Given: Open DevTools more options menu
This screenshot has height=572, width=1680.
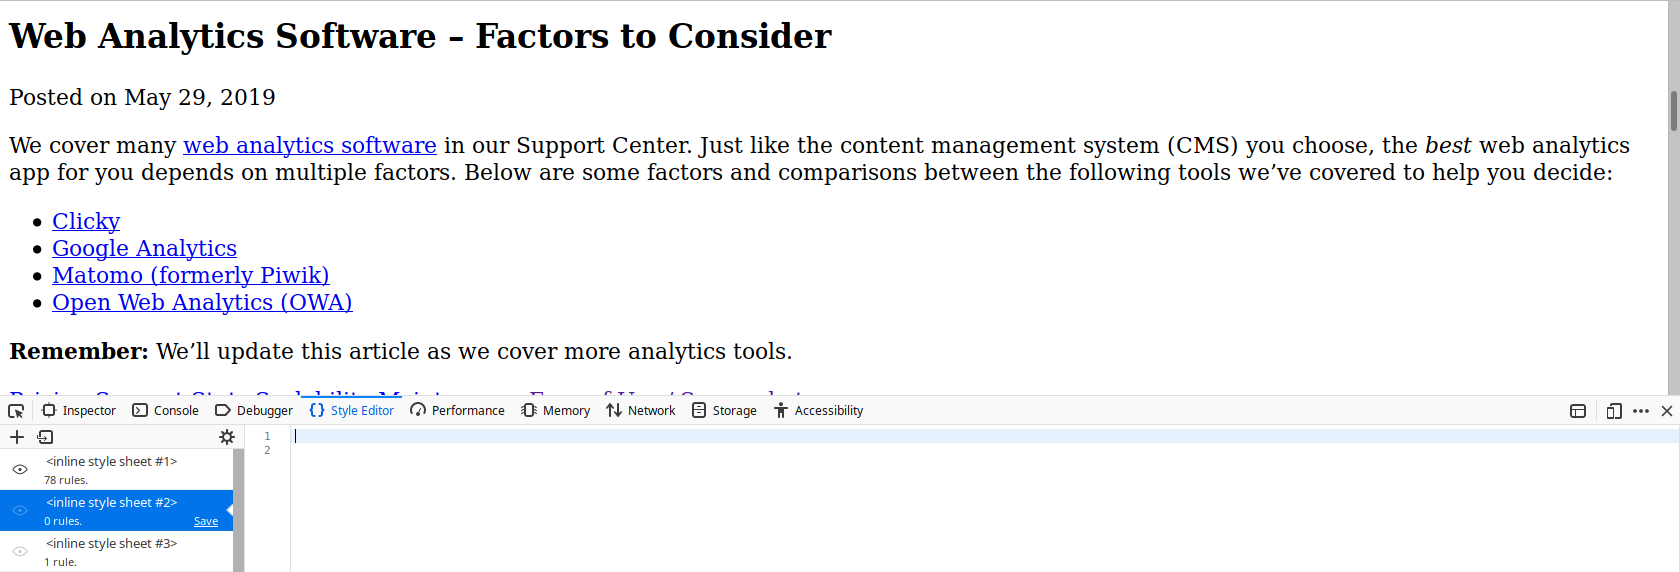Looking at the screenshot, I should pos(1641,411).
